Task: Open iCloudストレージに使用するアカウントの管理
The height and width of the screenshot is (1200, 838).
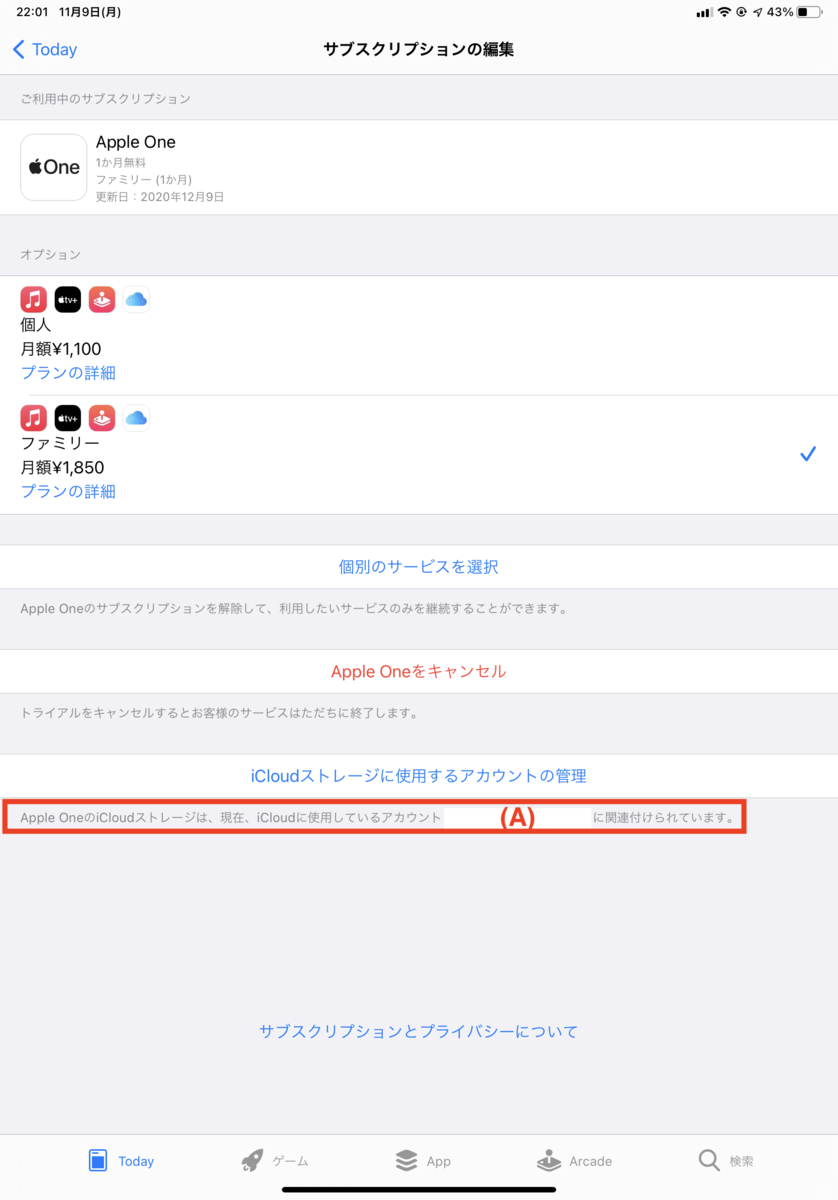Action: click(419, 775)
